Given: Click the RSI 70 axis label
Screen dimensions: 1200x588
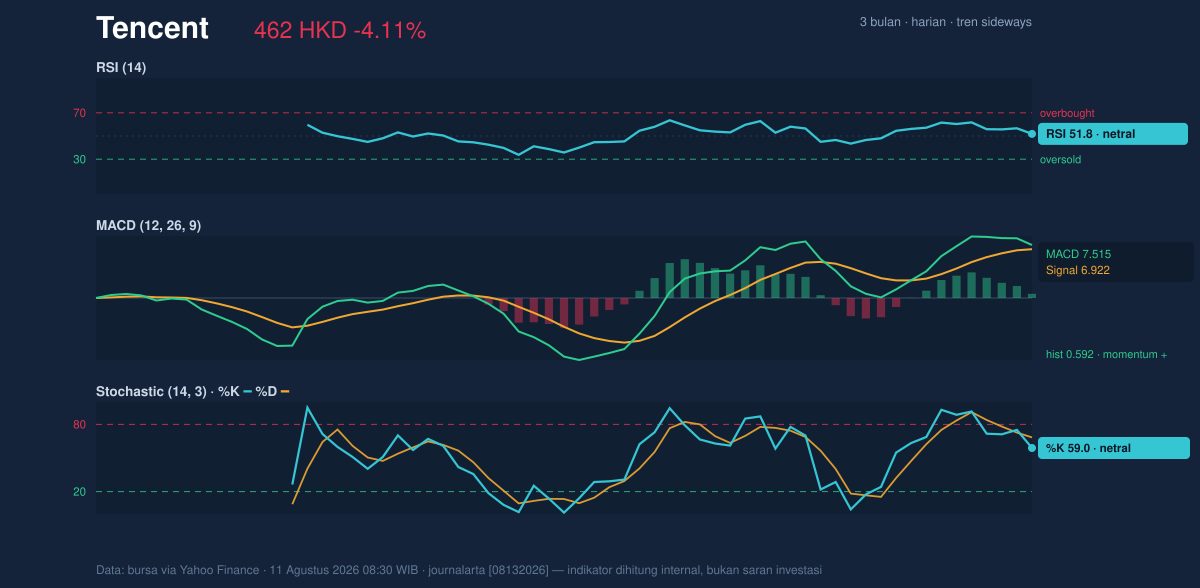Looking at the screenshot, I should pos(79,113).
